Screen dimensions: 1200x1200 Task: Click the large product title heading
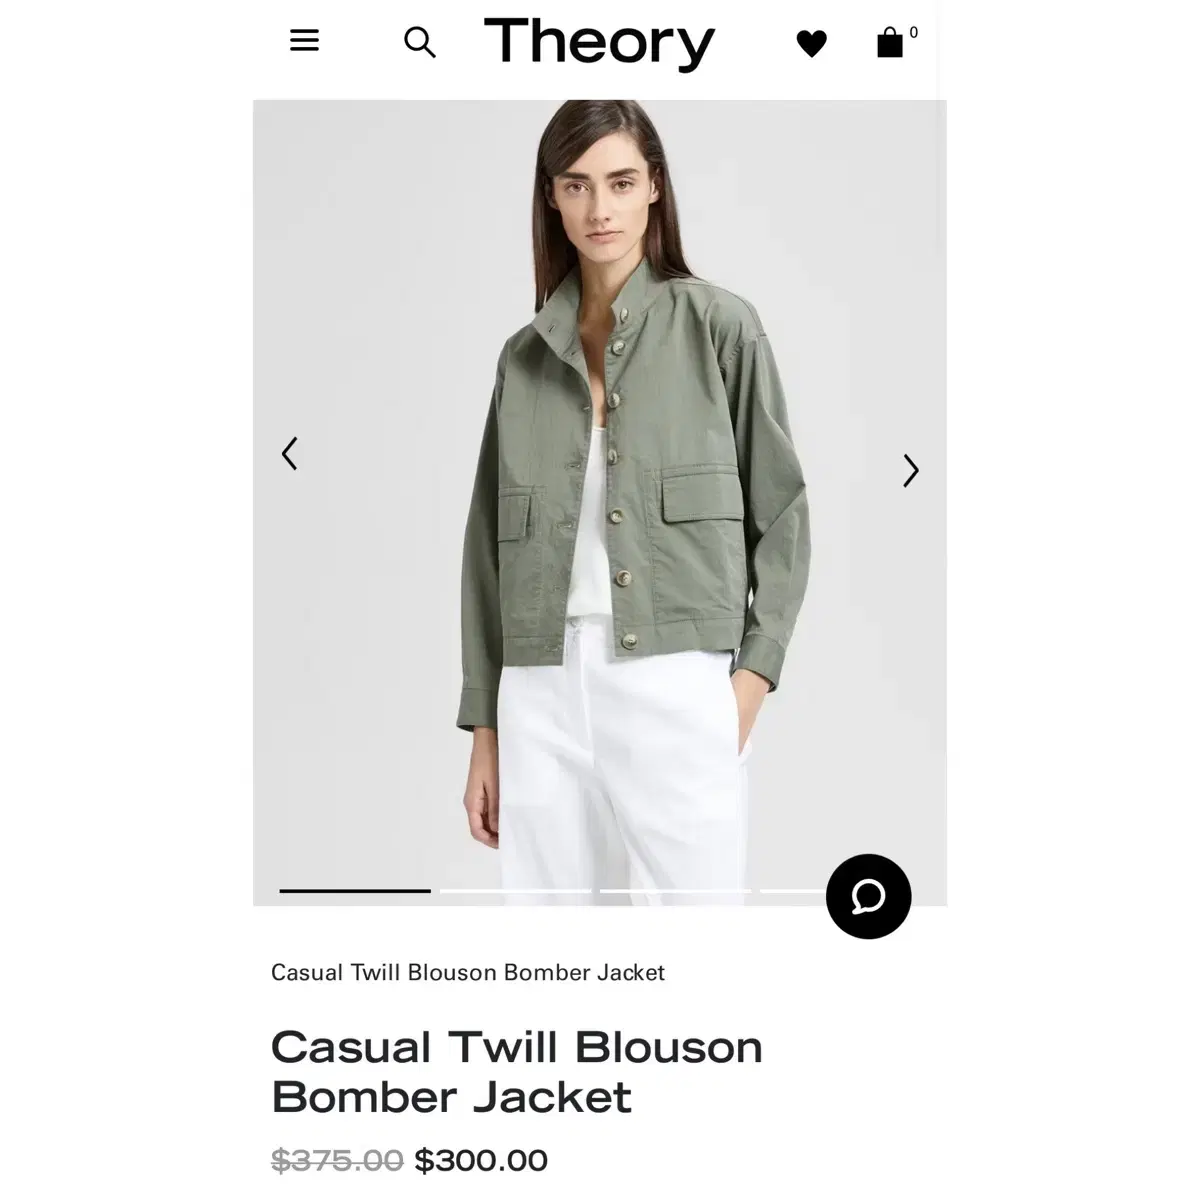point(517,1072)
